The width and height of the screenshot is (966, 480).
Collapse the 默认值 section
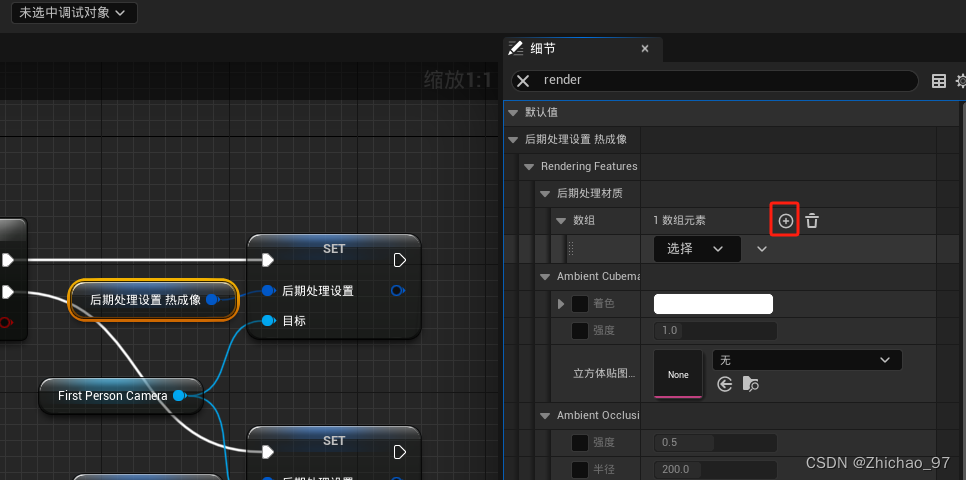[513, 113]
